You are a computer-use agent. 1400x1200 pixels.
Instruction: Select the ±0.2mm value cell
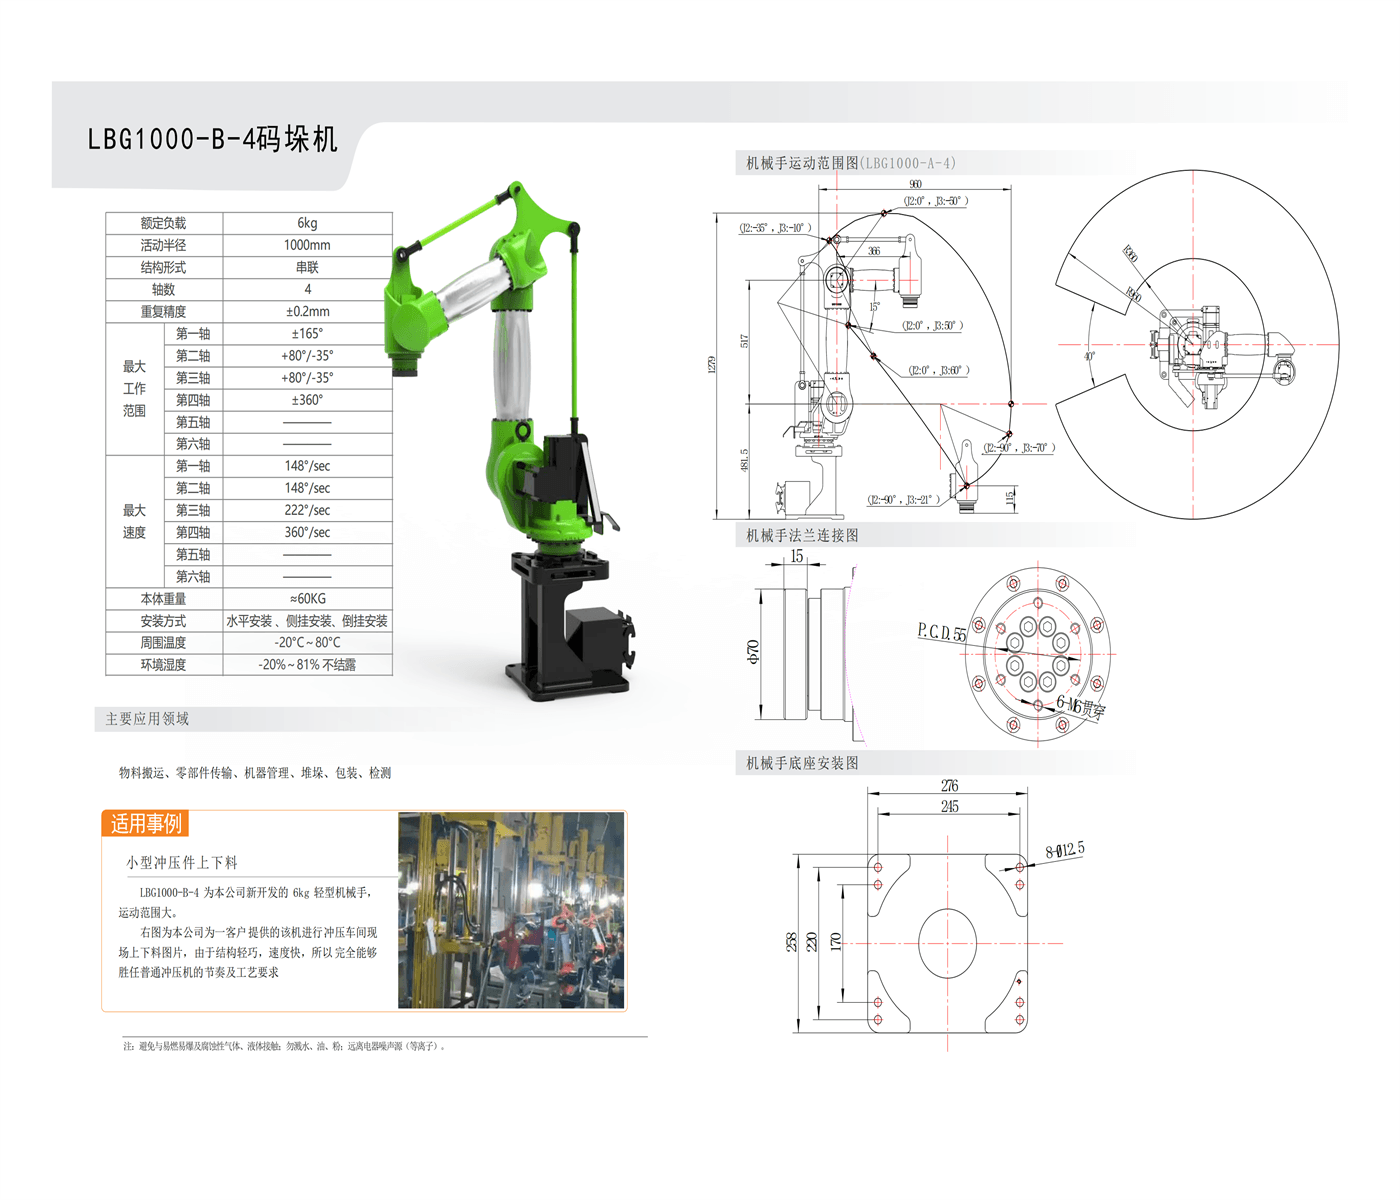(307, 311)
